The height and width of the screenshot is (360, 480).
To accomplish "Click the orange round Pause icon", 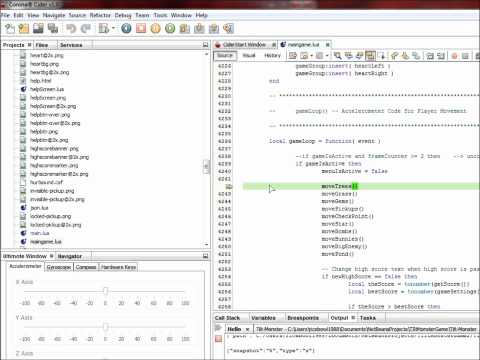I will tap(155, 29).
